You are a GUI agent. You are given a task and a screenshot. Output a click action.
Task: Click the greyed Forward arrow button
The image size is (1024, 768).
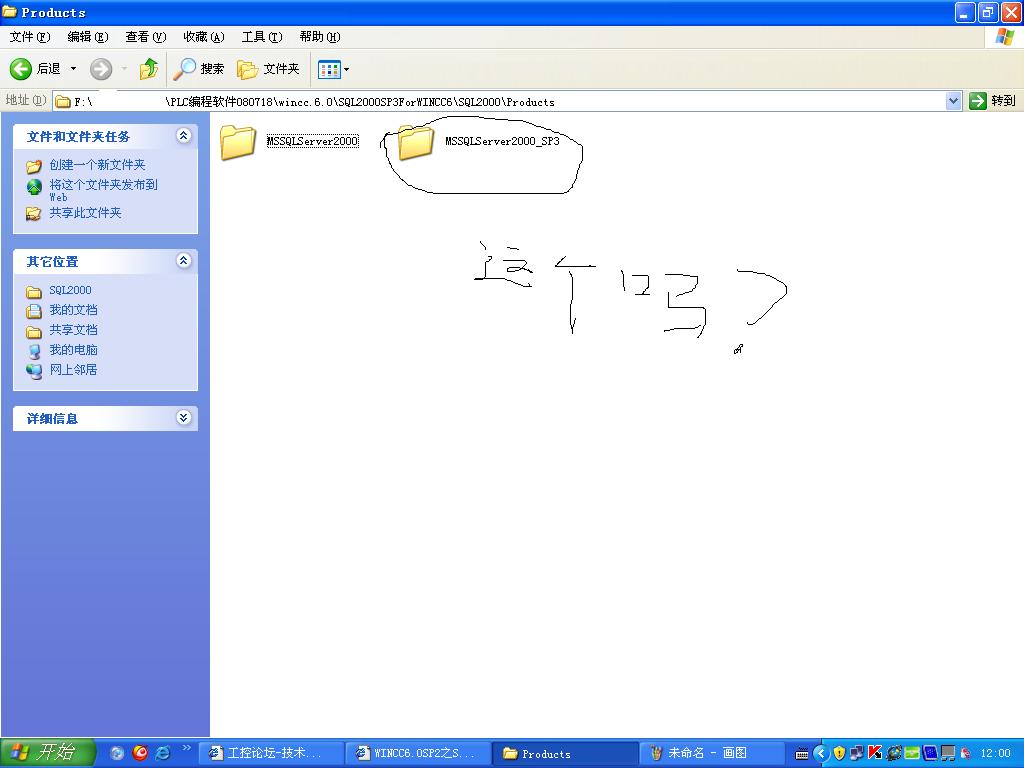point(101,69)
